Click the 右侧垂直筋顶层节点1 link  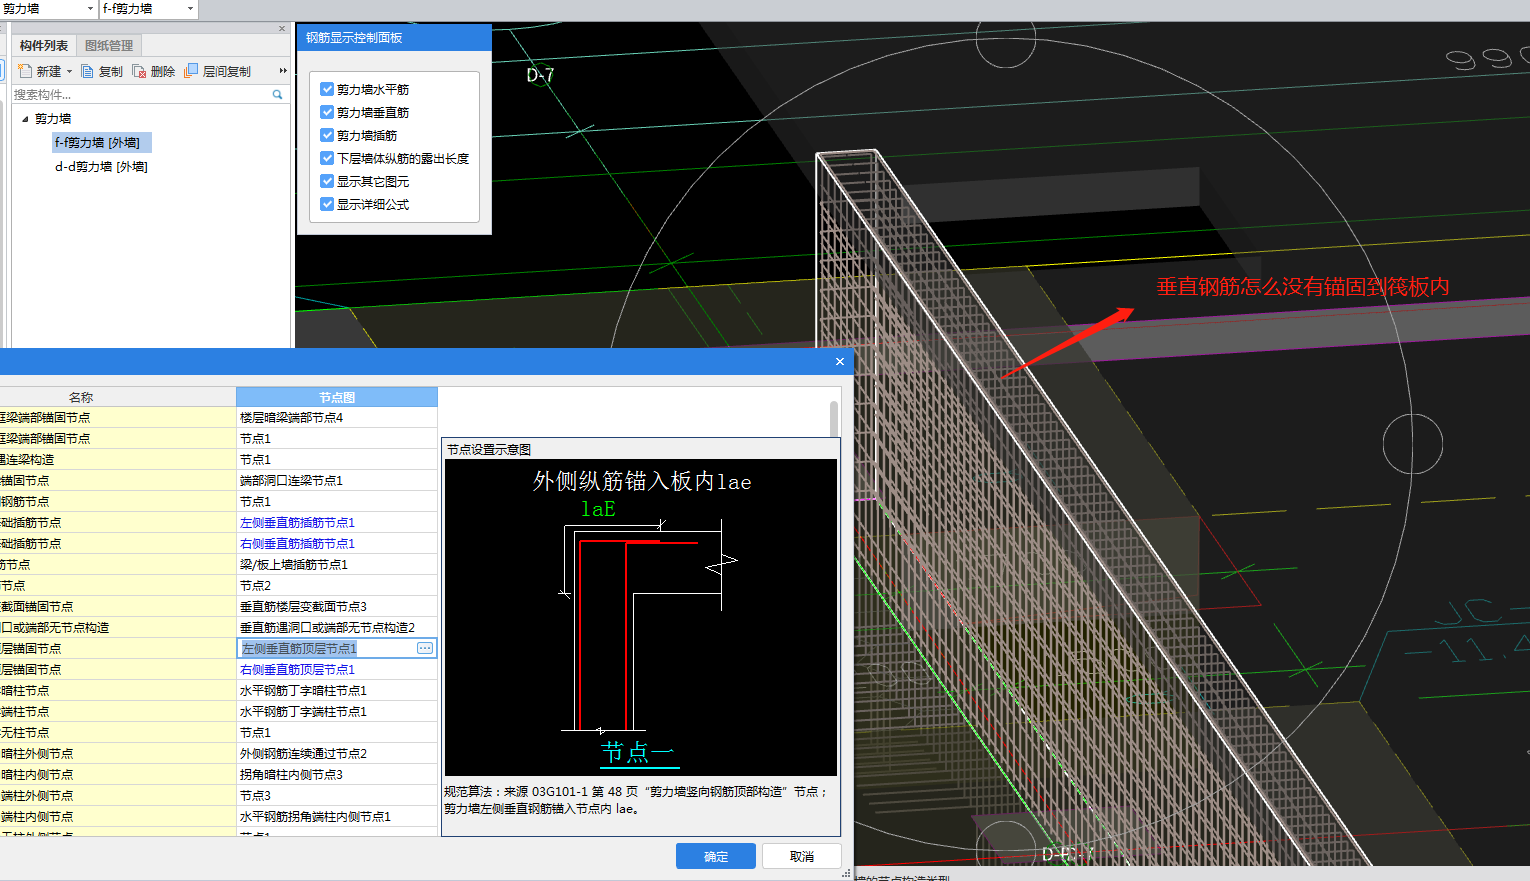297,670
